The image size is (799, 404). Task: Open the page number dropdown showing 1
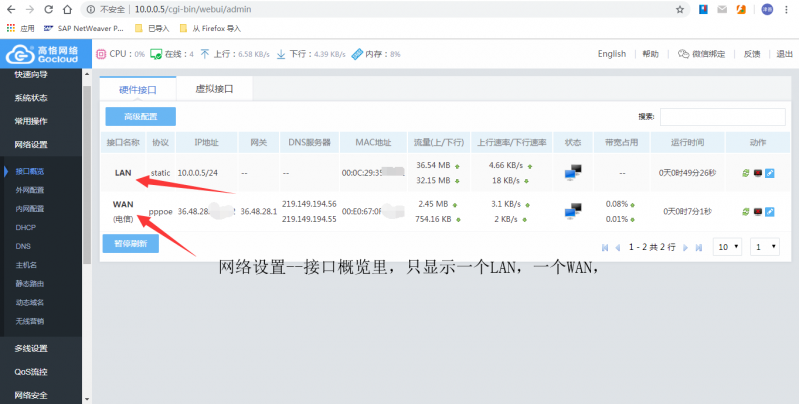point(765,247)
